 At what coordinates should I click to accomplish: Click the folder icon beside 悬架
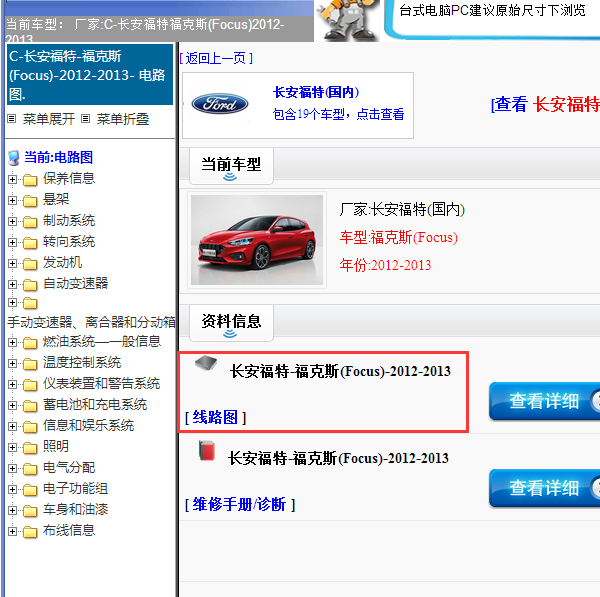pos(30,201)
